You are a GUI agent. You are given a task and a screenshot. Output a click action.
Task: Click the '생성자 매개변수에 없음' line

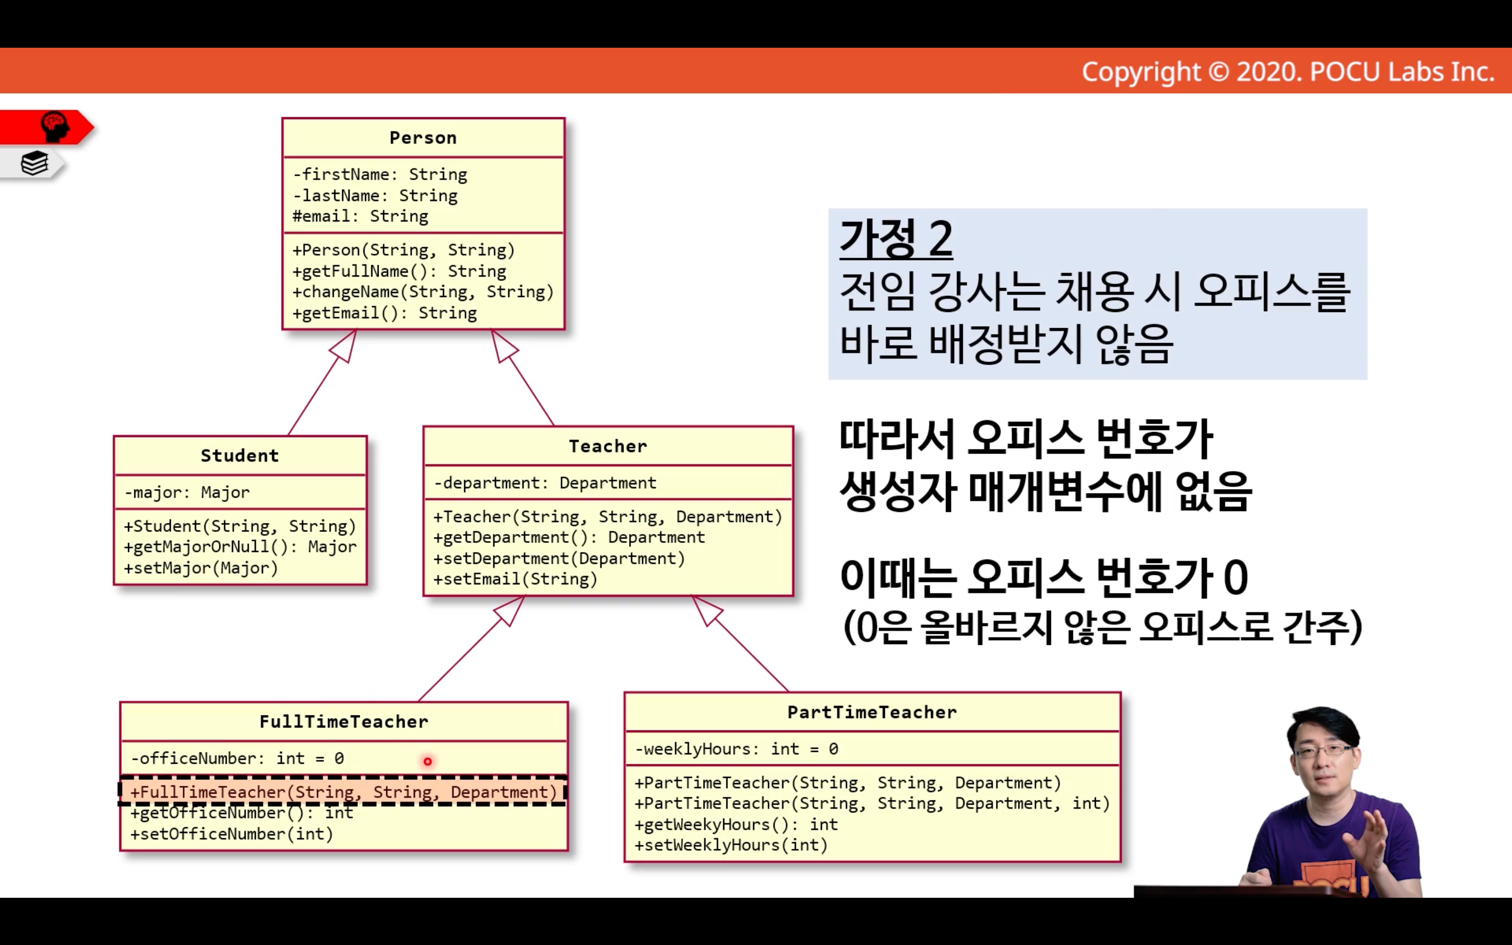tap(1045, 491)
